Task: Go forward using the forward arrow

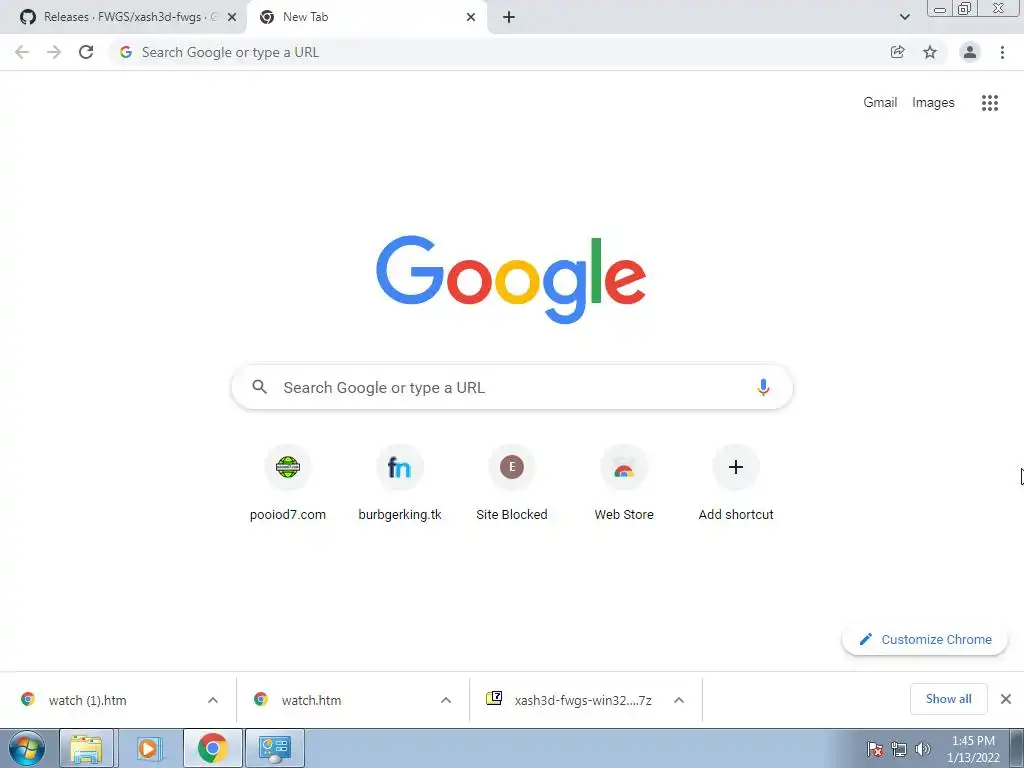Action: tap(54, 52)
